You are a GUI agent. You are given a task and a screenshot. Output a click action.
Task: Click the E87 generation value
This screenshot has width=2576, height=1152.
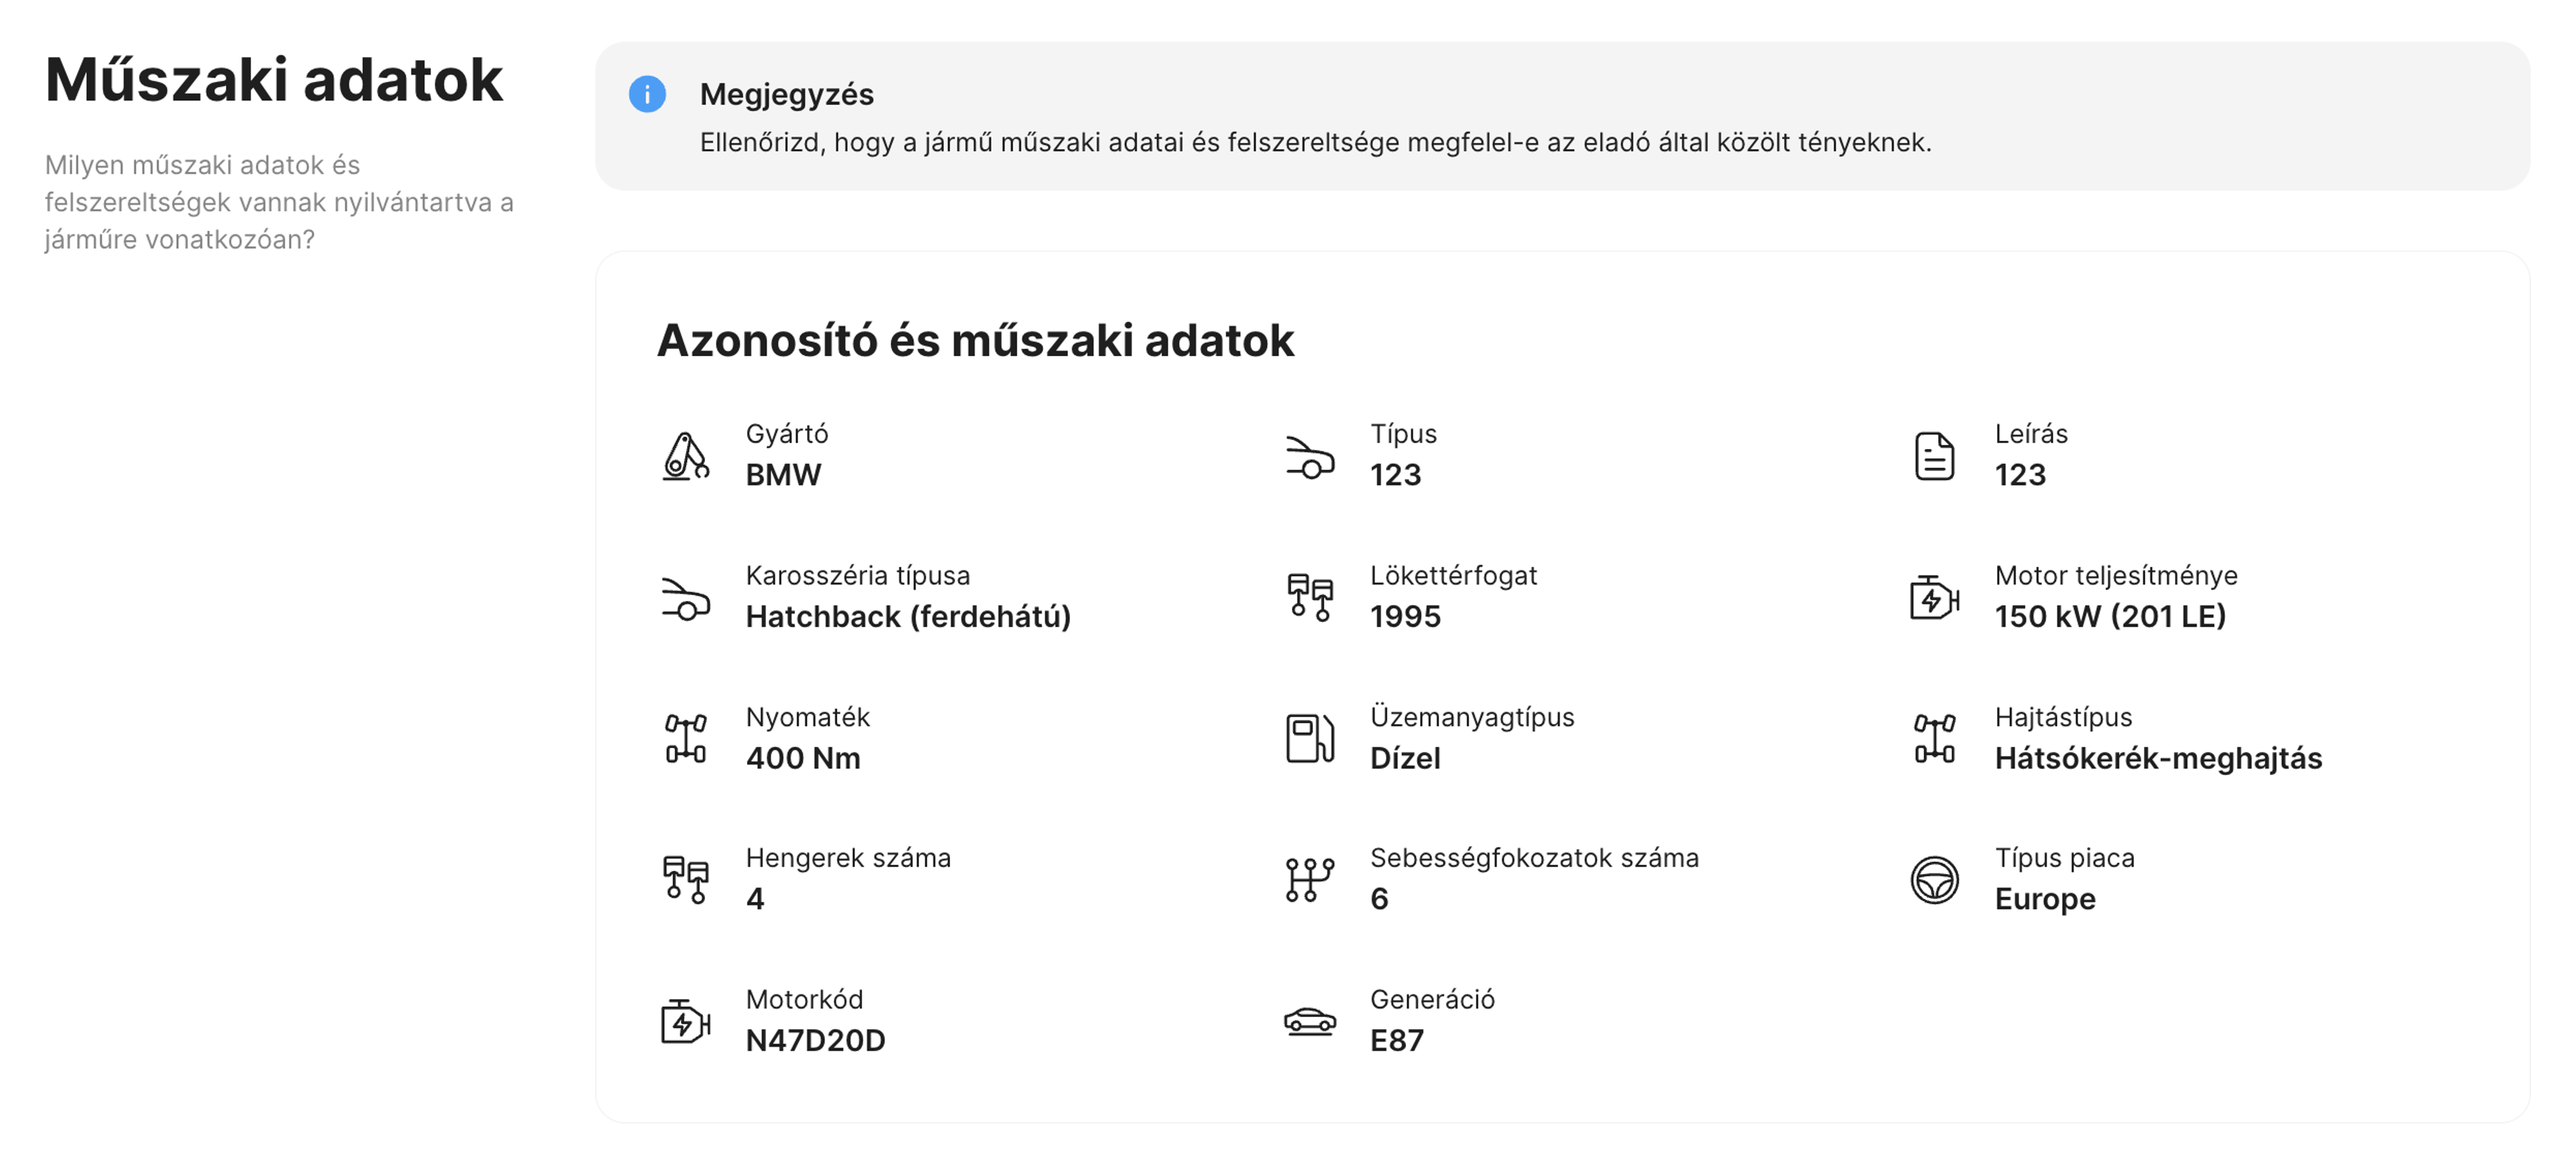point(1398,1040)
